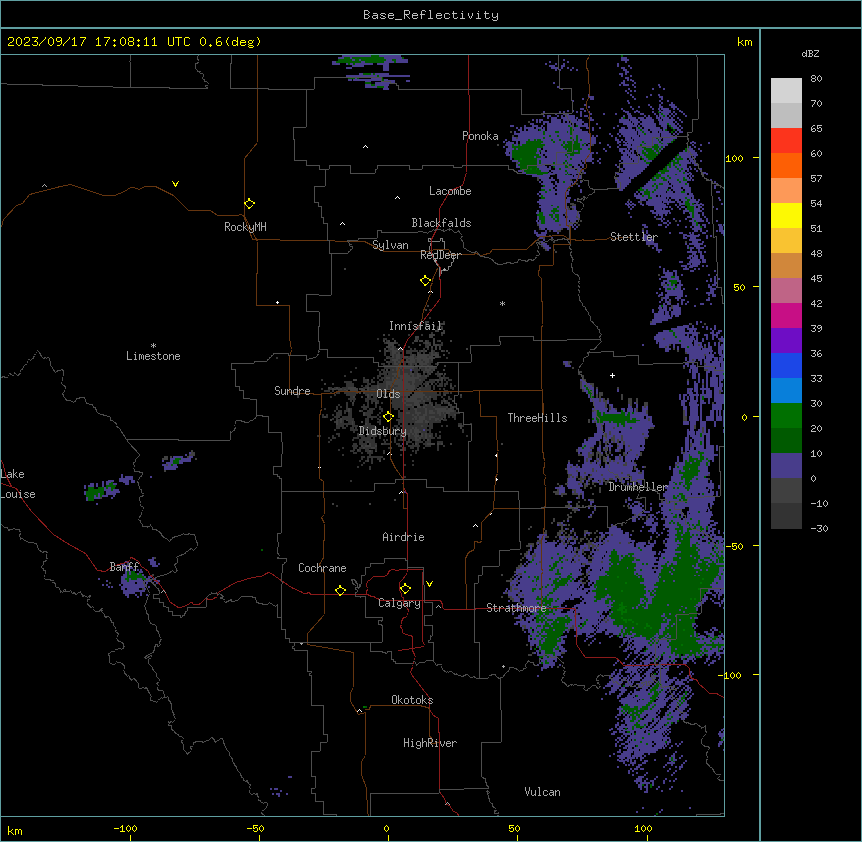Click the Sundre city label
862x842 pixels.
[x=292, y=391]
